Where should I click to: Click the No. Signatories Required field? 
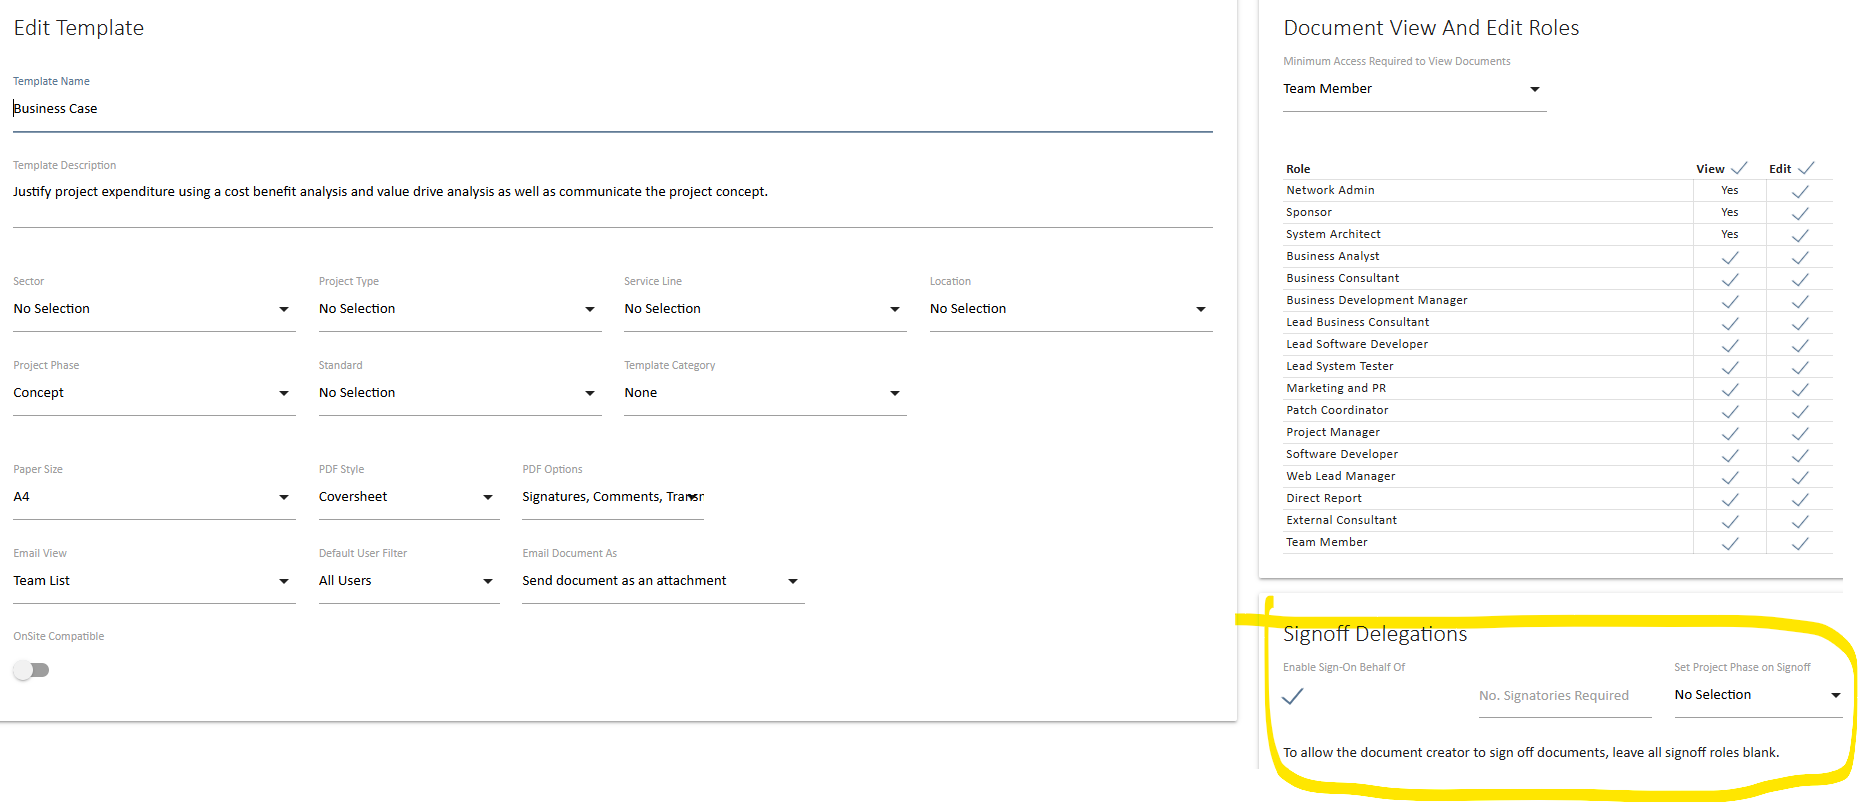point(1565,696)
